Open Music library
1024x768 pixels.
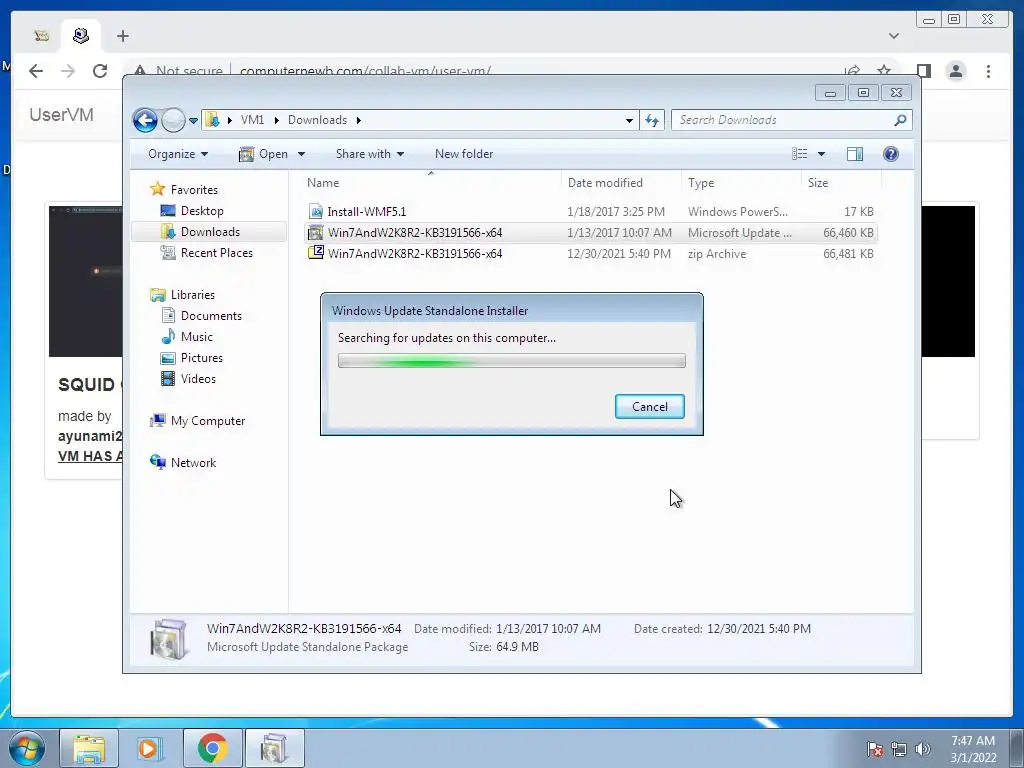click(x=197, y=337)
